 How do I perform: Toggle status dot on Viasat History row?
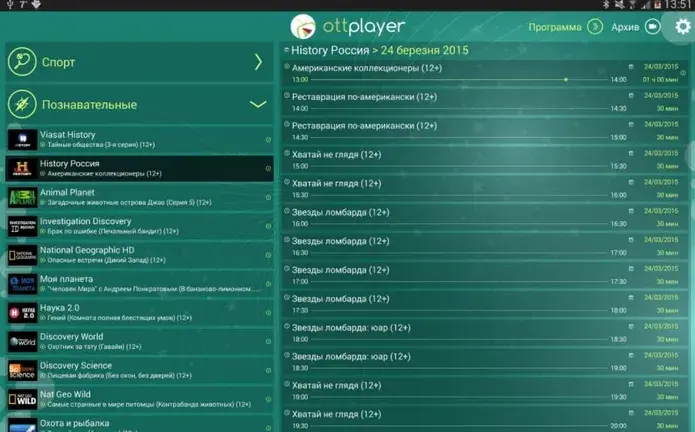268,140
